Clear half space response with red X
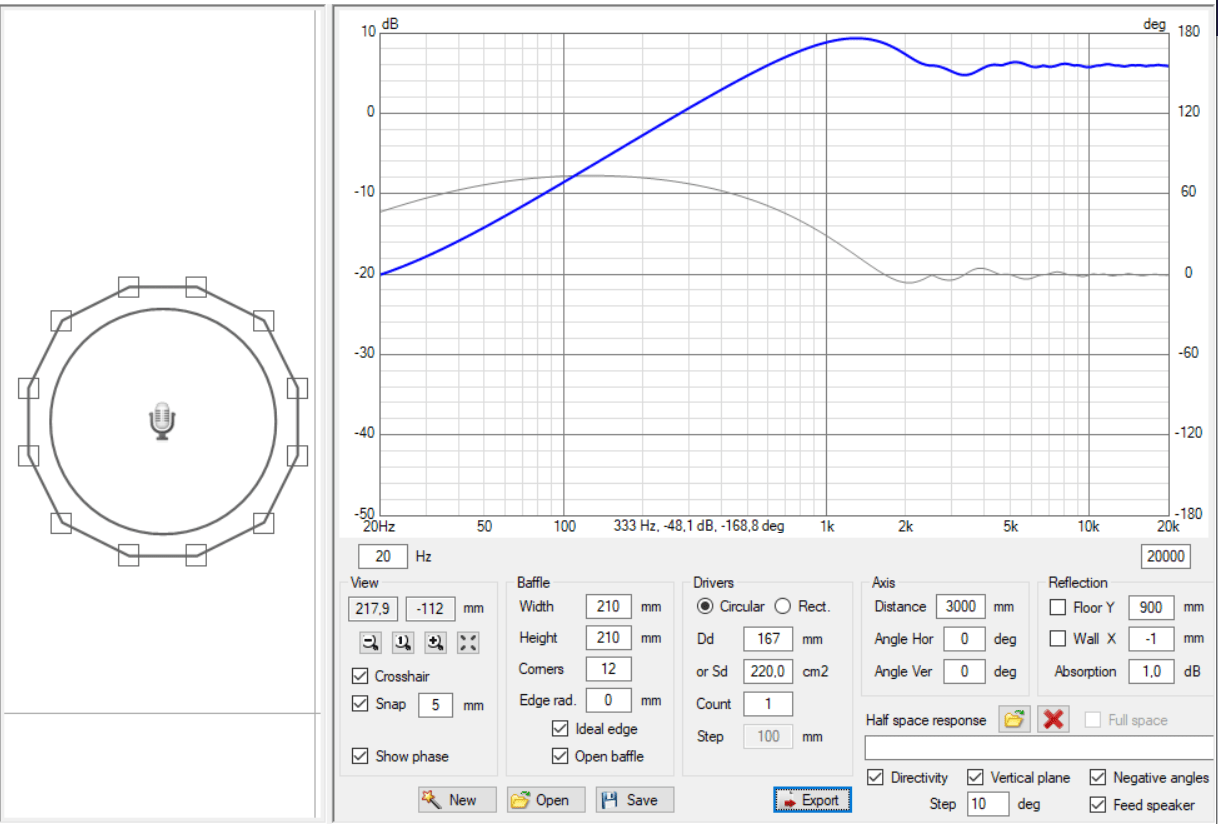 pos(1052,719)
